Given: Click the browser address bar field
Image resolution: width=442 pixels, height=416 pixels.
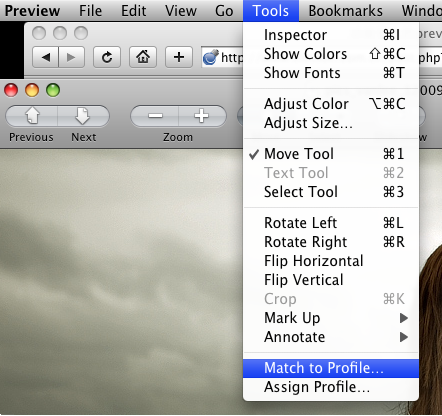Looking at the screenshot, I should [x=222, y=57].
